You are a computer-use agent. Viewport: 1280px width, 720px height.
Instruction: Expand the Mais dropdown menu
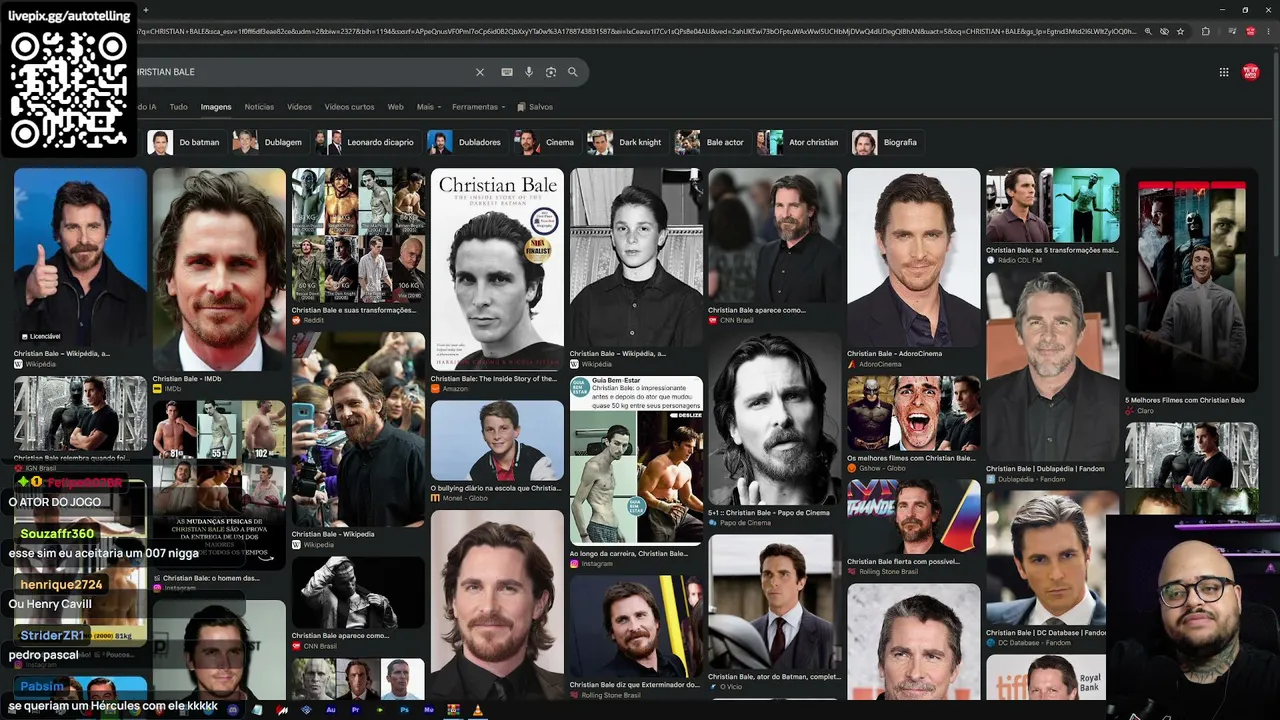429,107
